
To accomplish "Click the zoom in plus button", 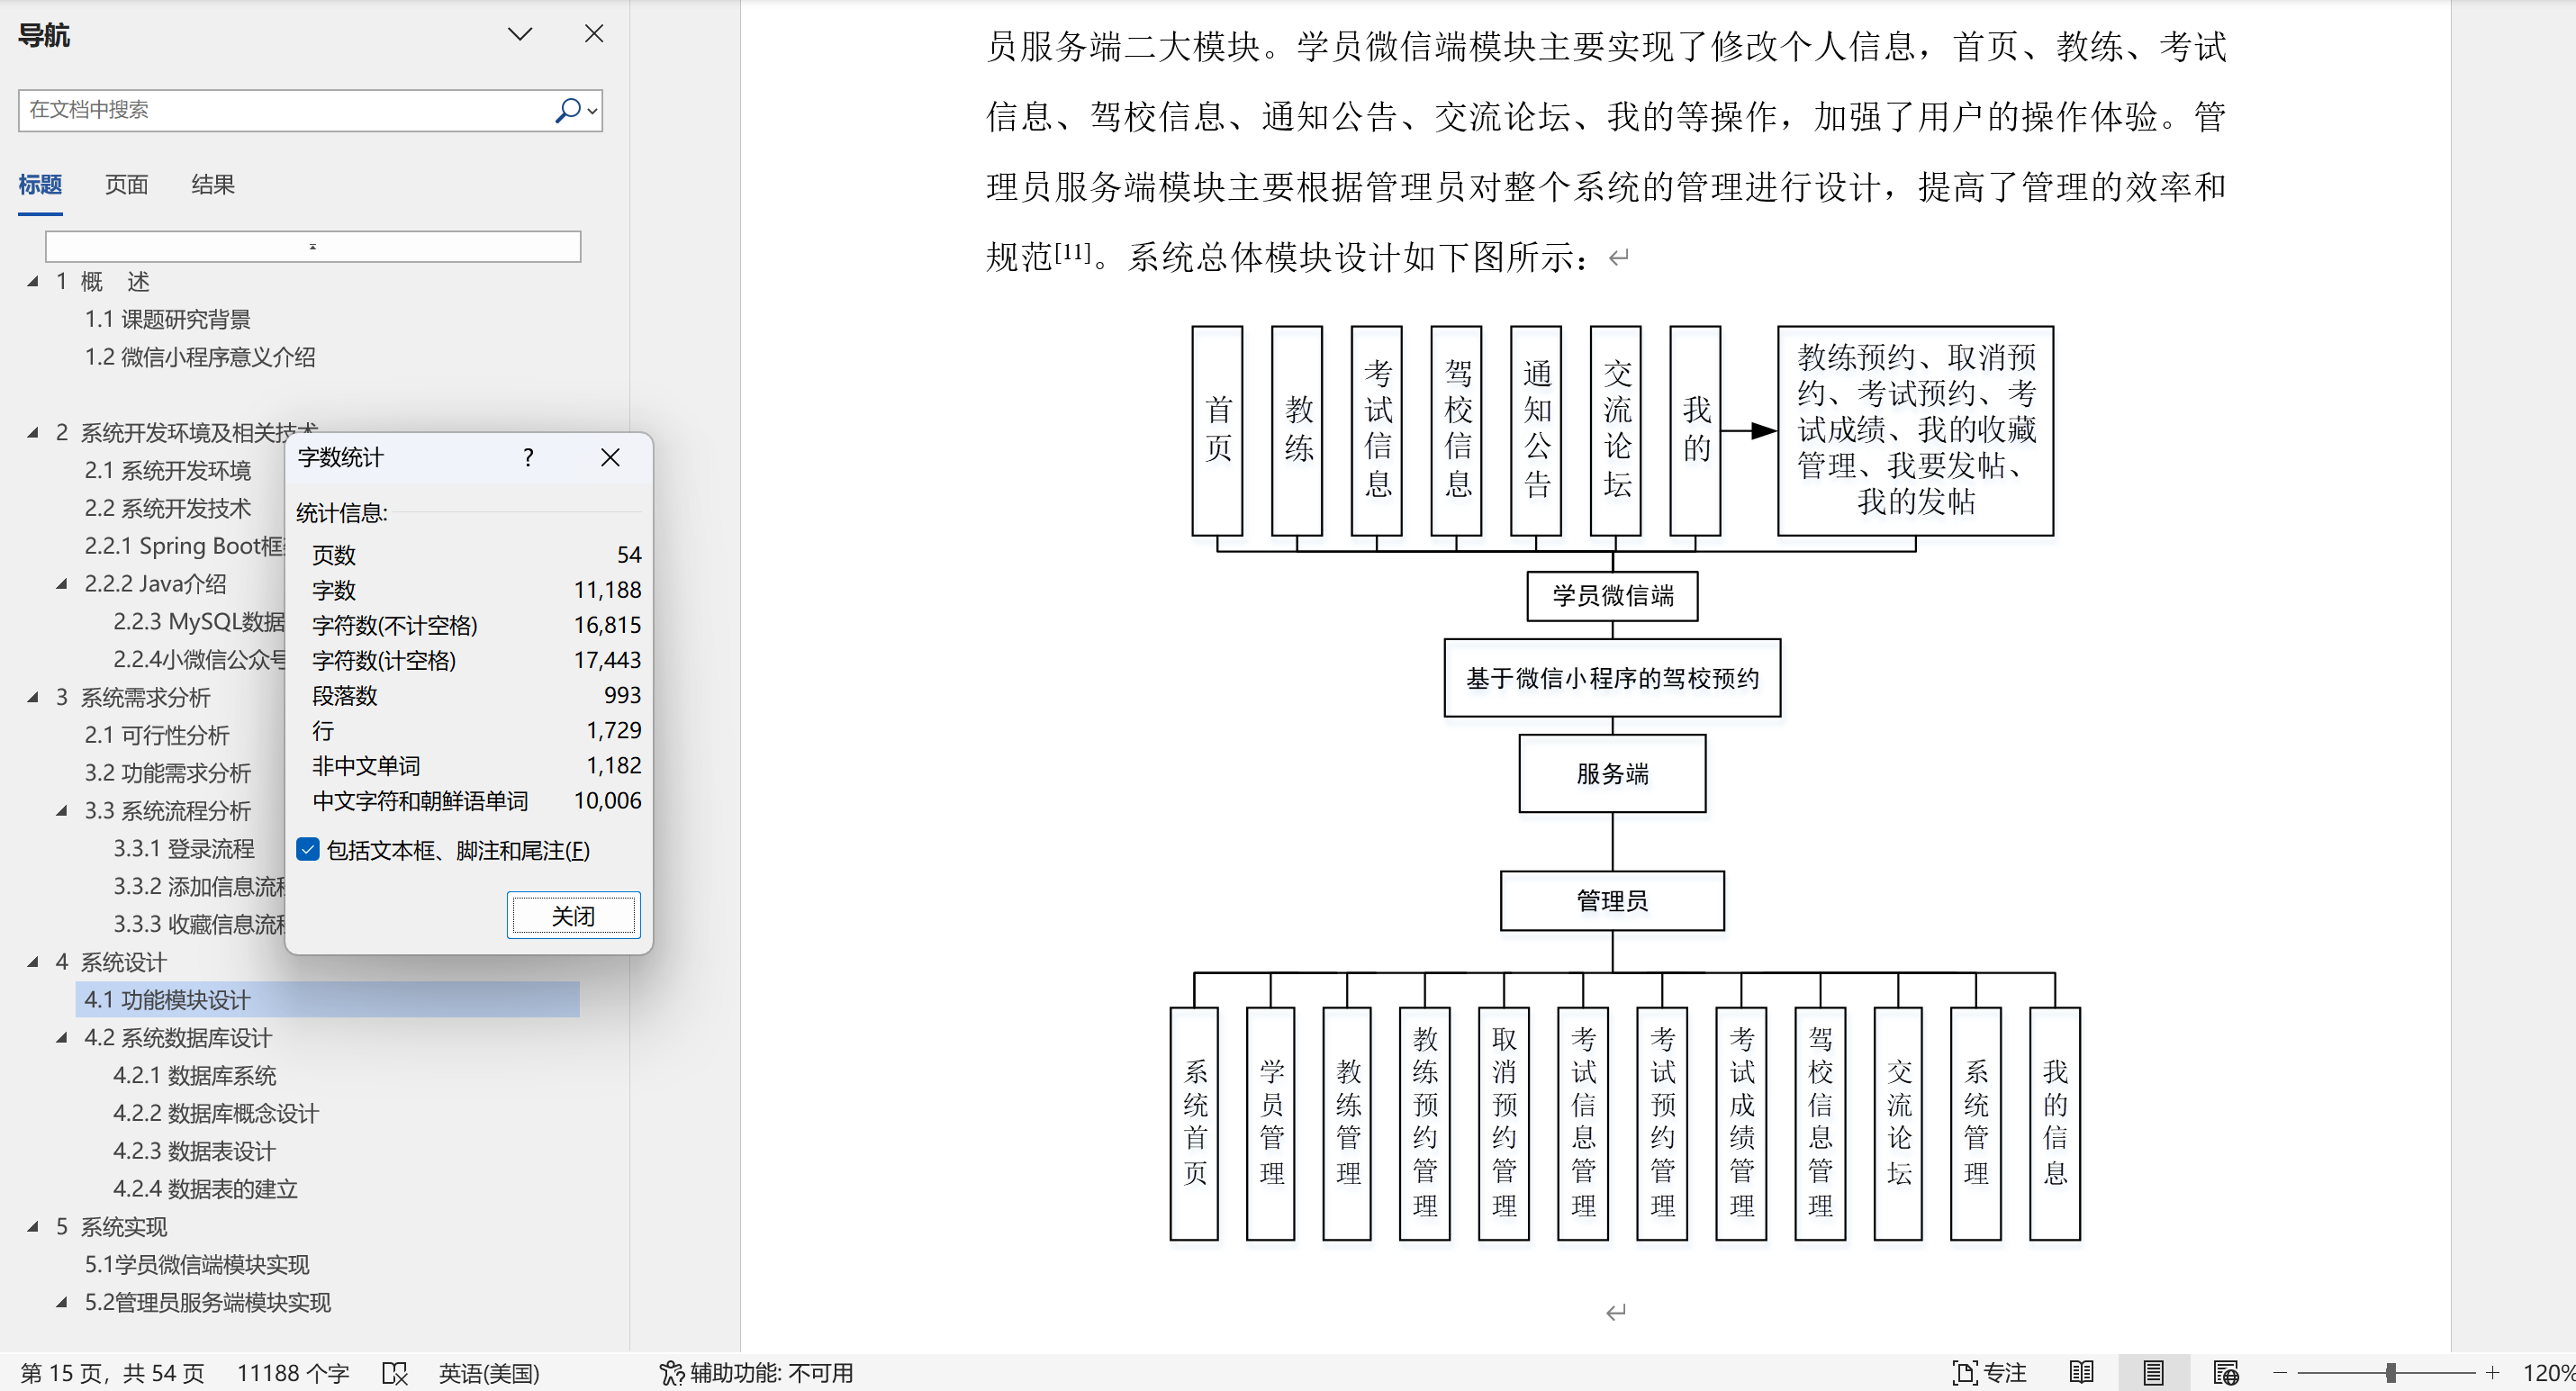I will coord(2493,1373).
